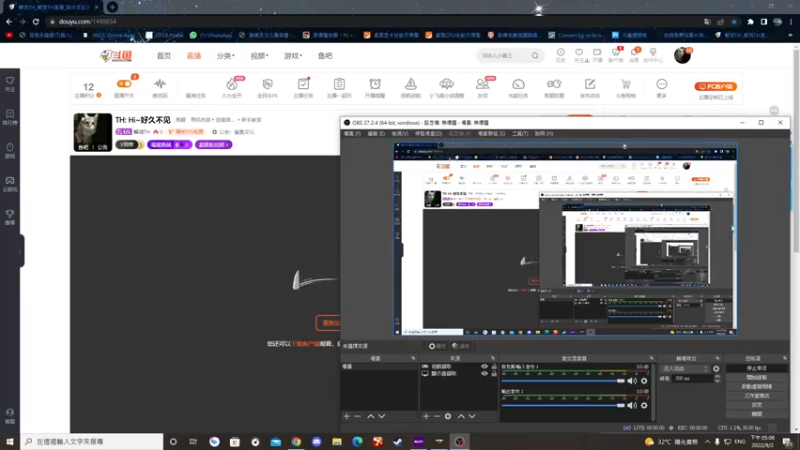Open the 直播 live tab

[194, 56]
